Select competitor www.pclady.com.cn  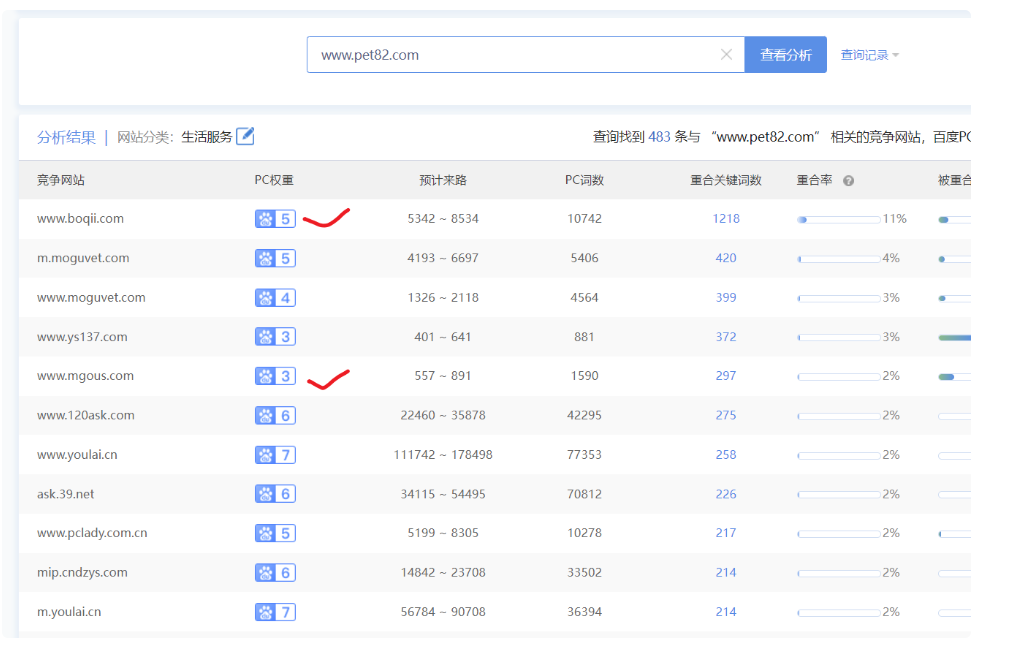click(x=92, y=533)
